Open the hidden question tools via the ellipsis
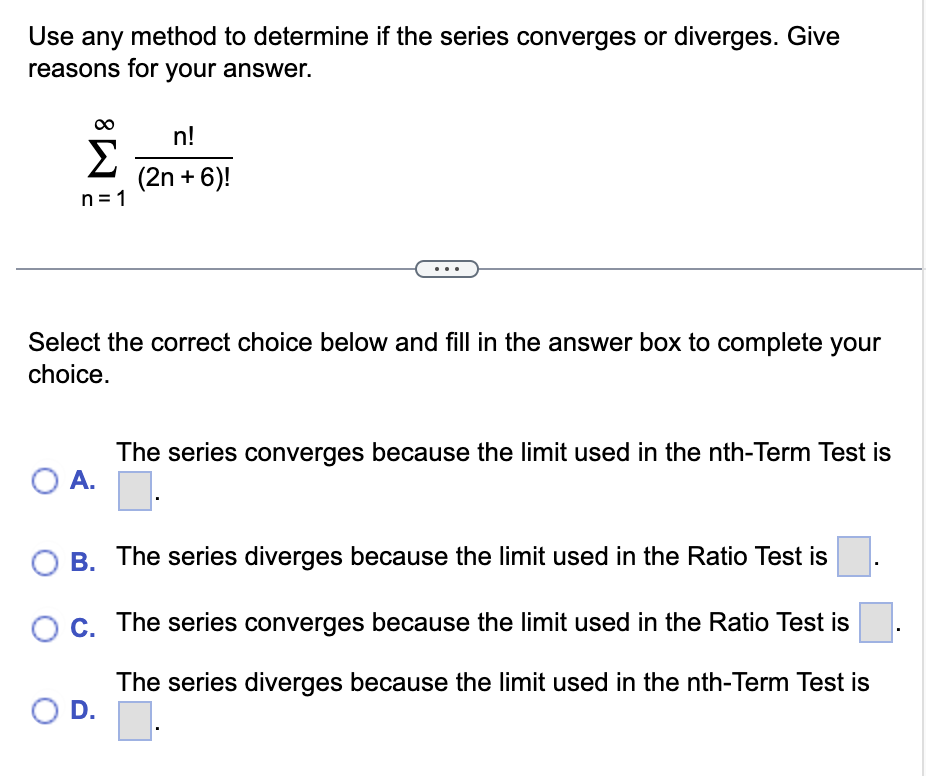Screen dimensions: 926x776 point(447,268)
